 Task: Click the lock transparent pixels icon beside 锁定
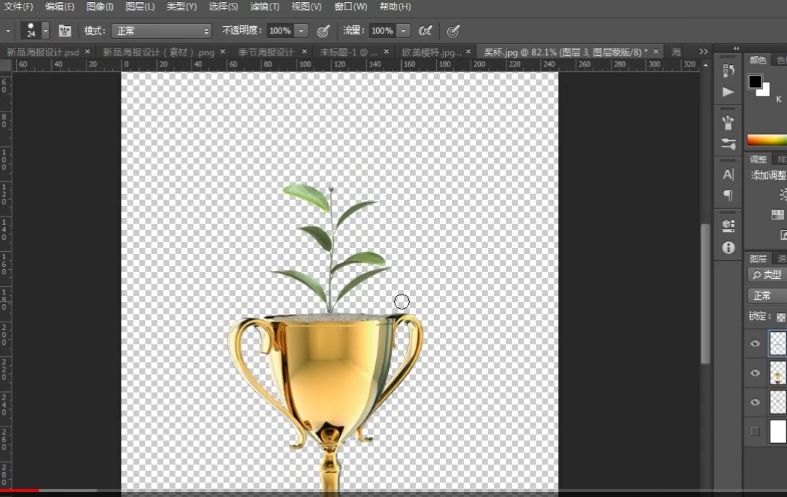[x=781, y=317]
